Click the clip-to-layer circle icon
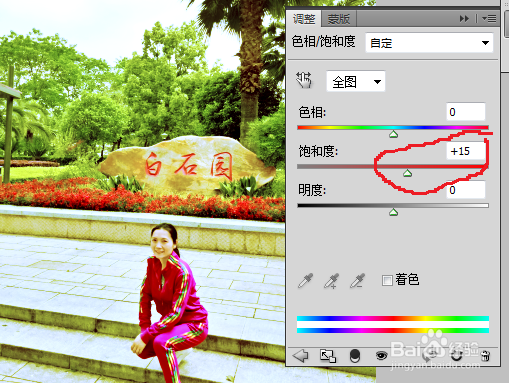 pos(355,356)
